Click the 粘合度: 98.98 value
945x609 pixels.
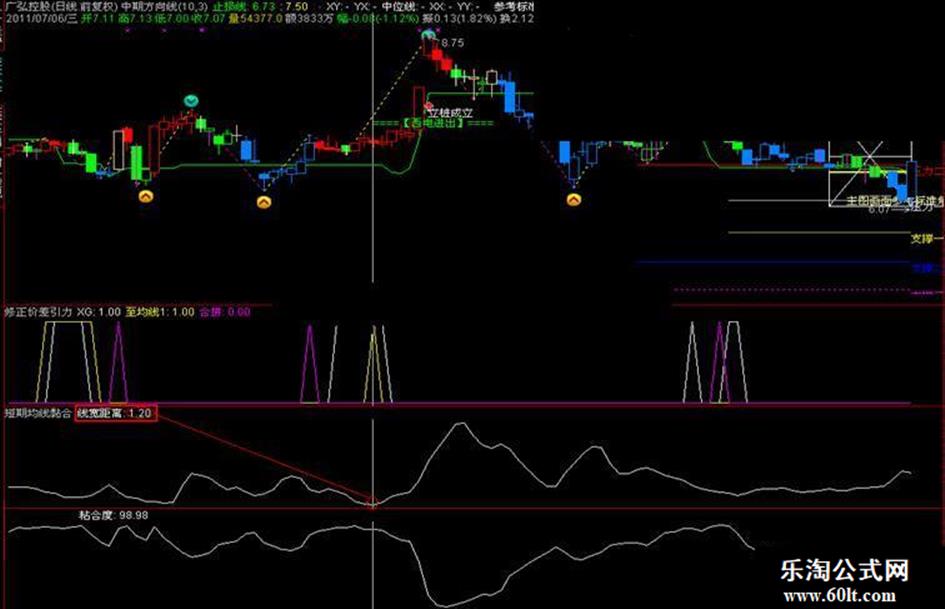click(113, 516)
